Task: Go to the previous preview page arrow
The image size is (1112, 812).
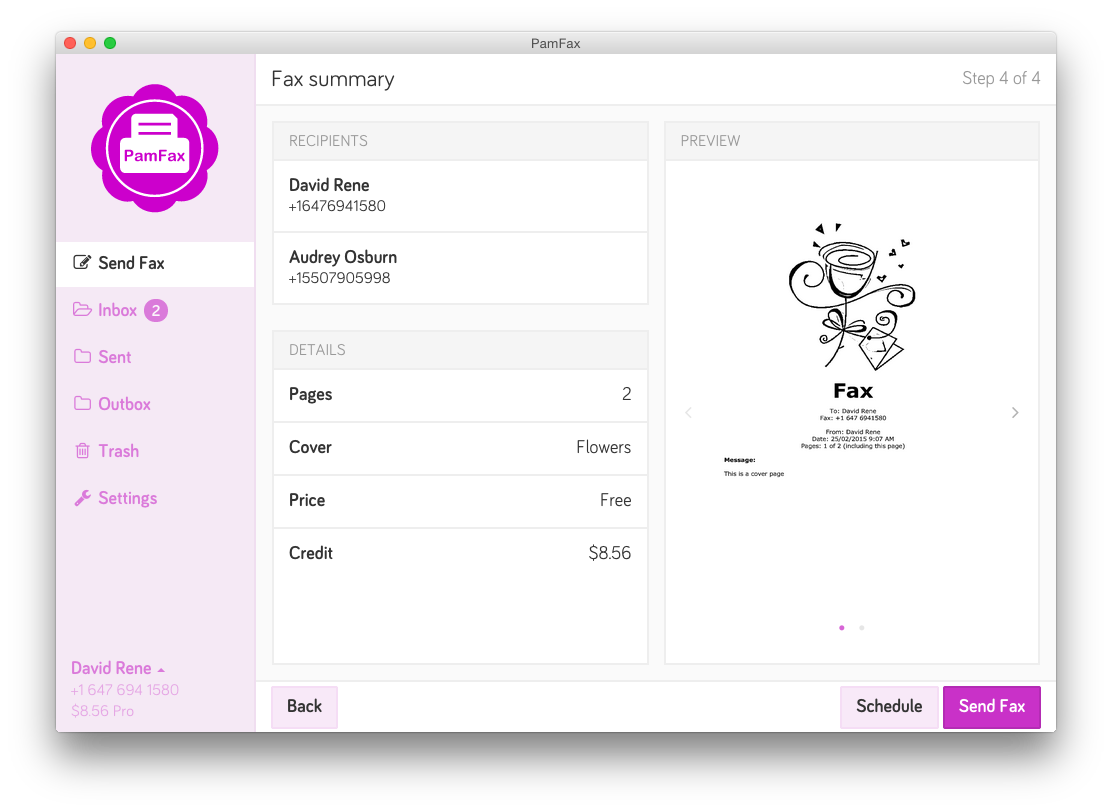Action: coord(688,413)
